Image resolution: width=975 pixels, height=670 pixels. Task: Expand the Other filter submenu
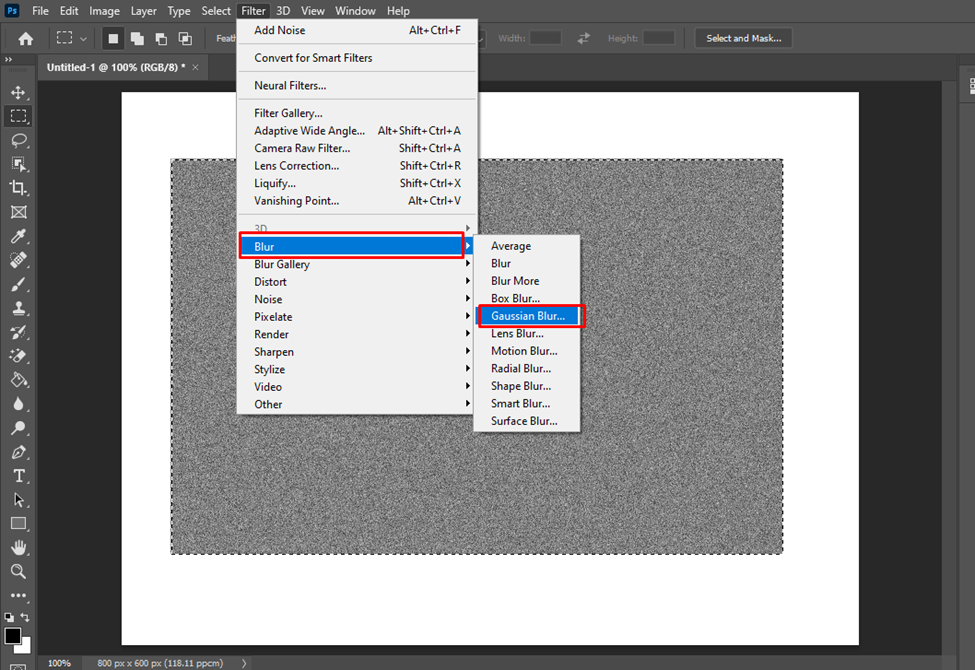pos(354,404)
